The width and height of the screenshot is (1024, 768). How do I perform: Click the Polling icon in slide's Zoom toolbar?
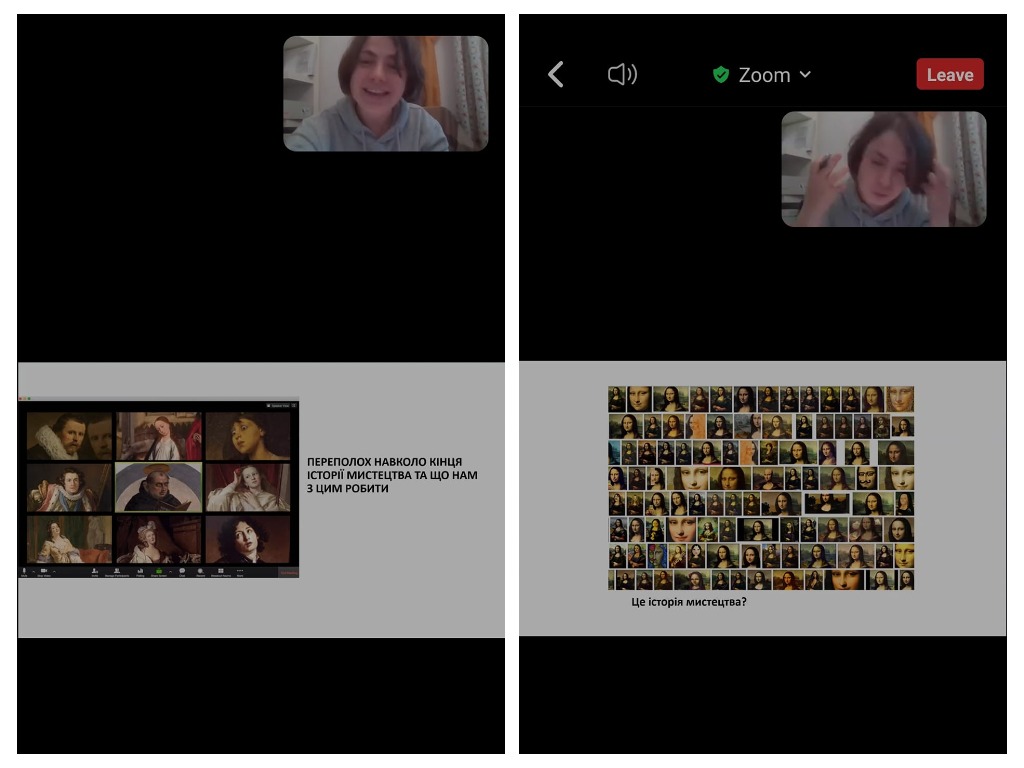(140, 571)
